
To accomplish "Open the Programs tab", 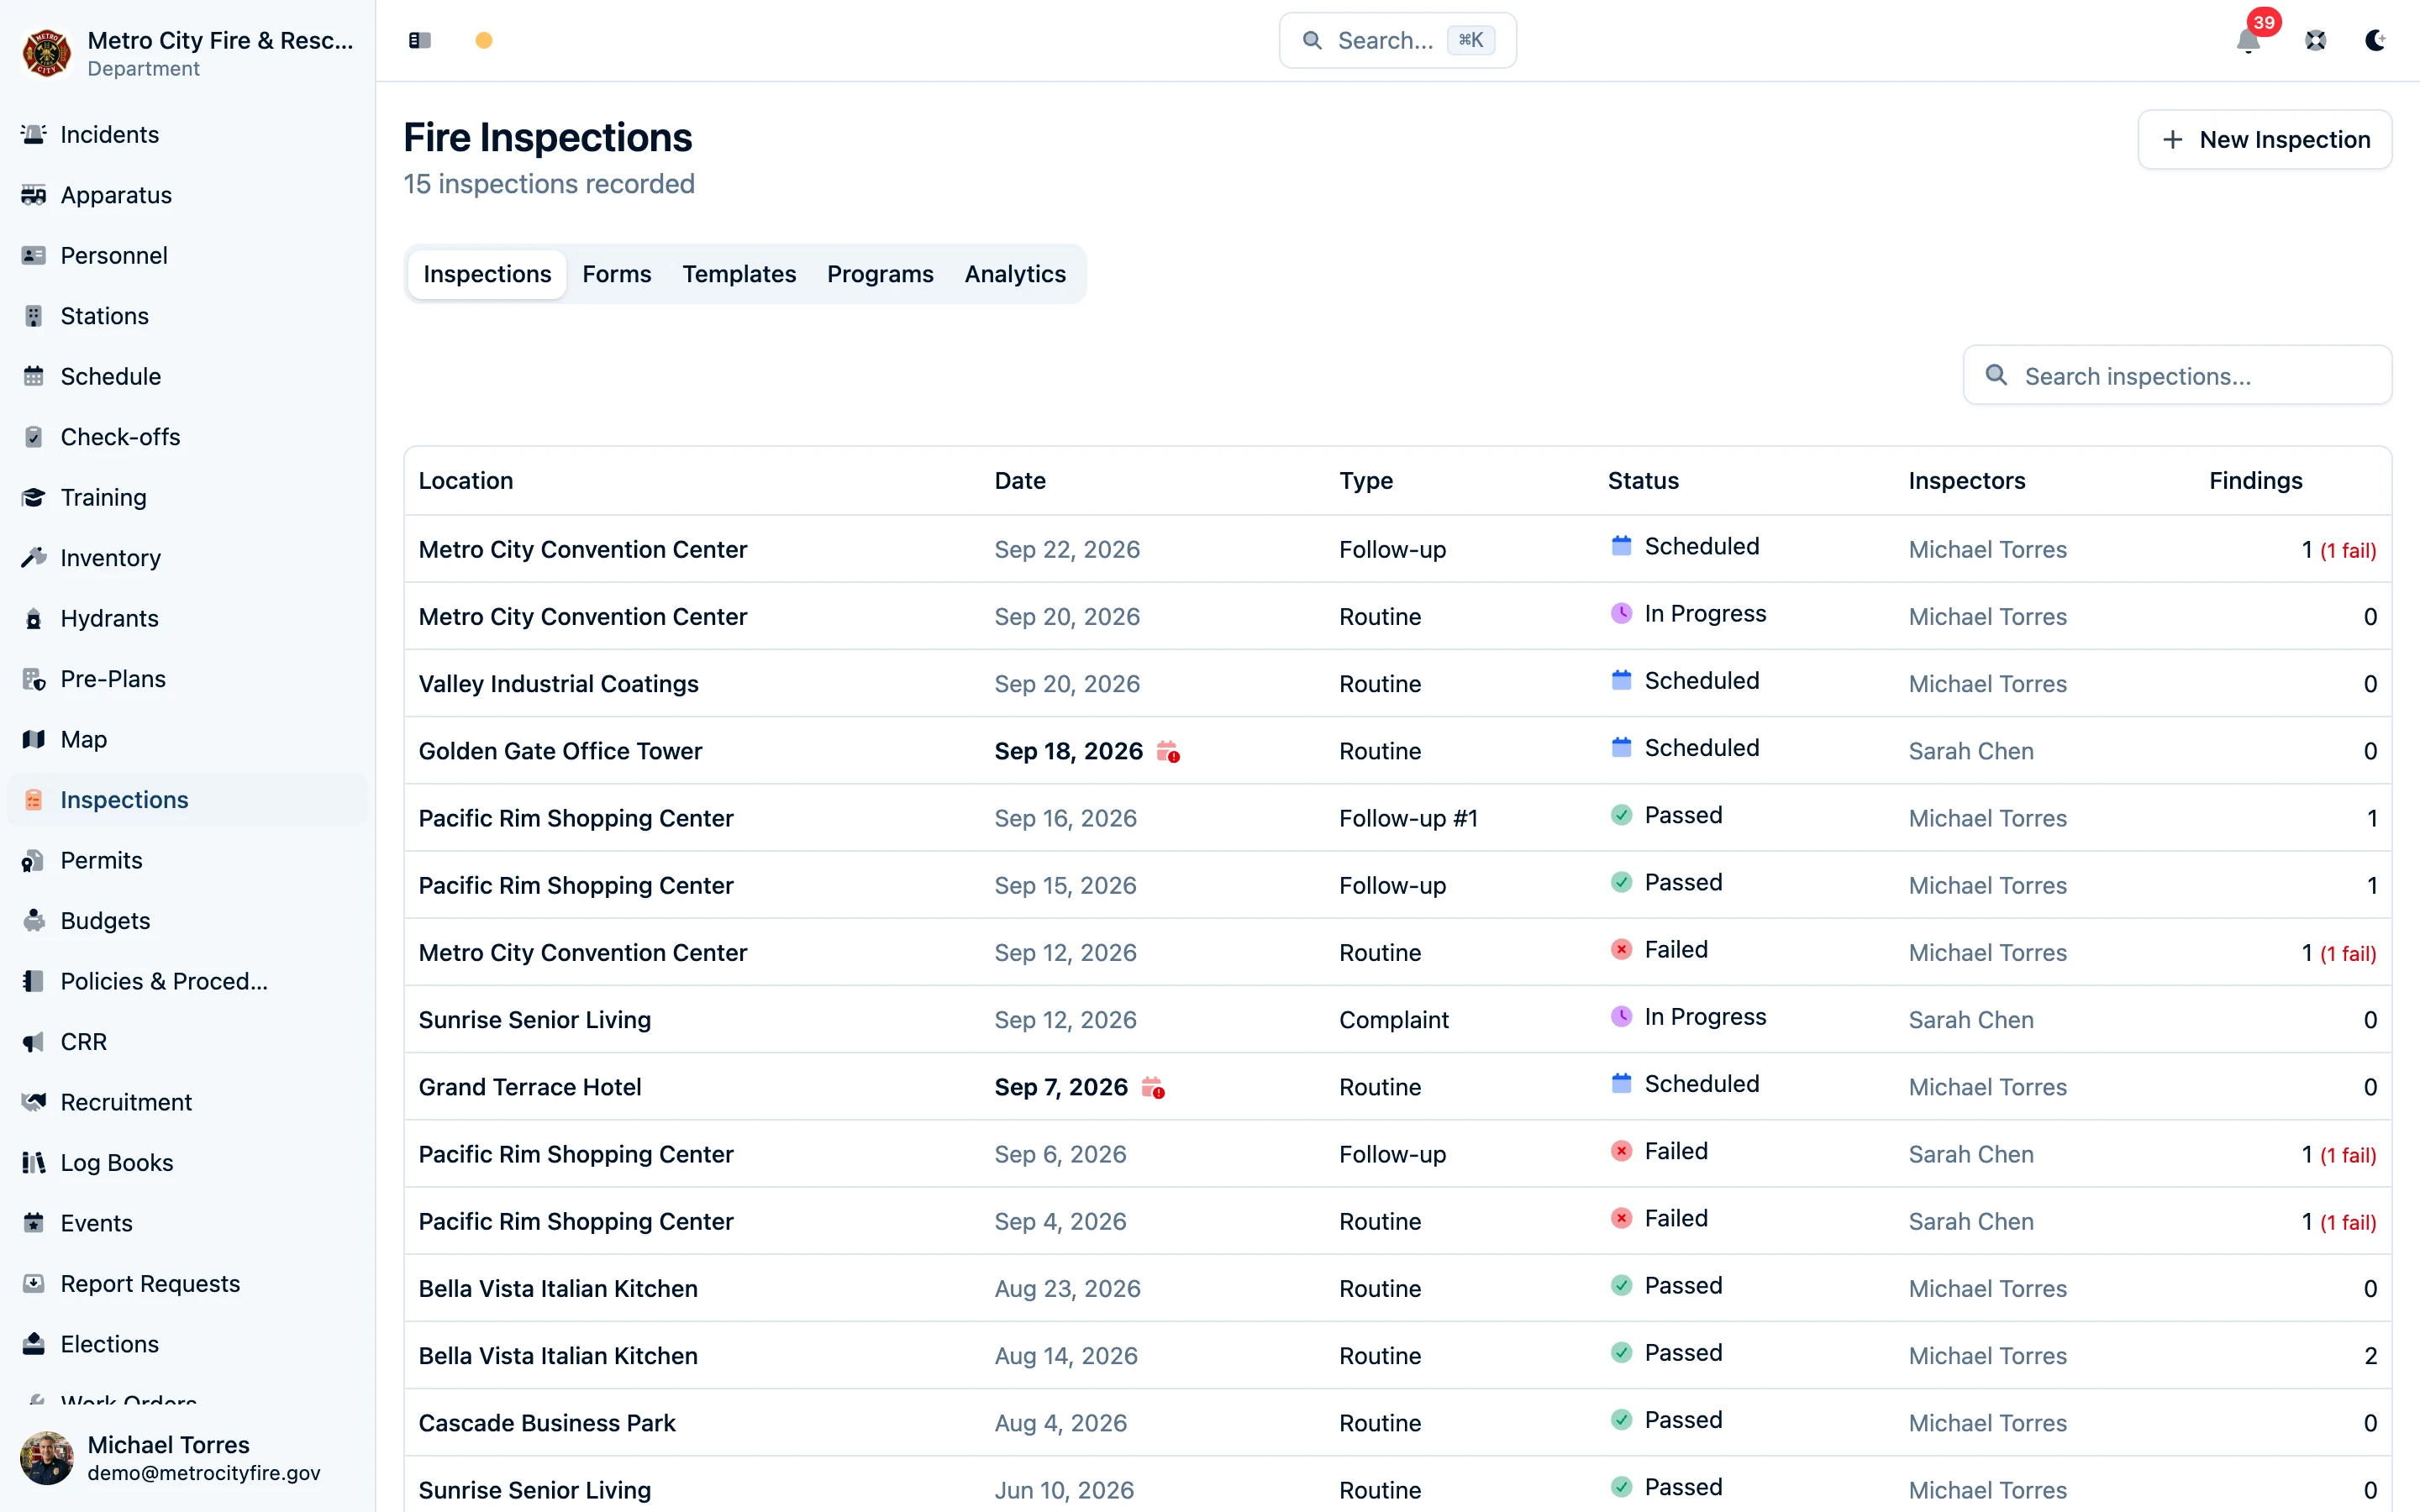I will [880, 274].
